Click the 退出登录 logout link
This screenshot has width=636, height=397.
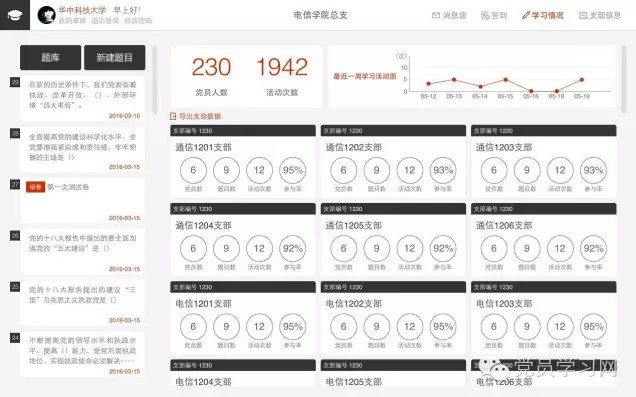[105, 20]
